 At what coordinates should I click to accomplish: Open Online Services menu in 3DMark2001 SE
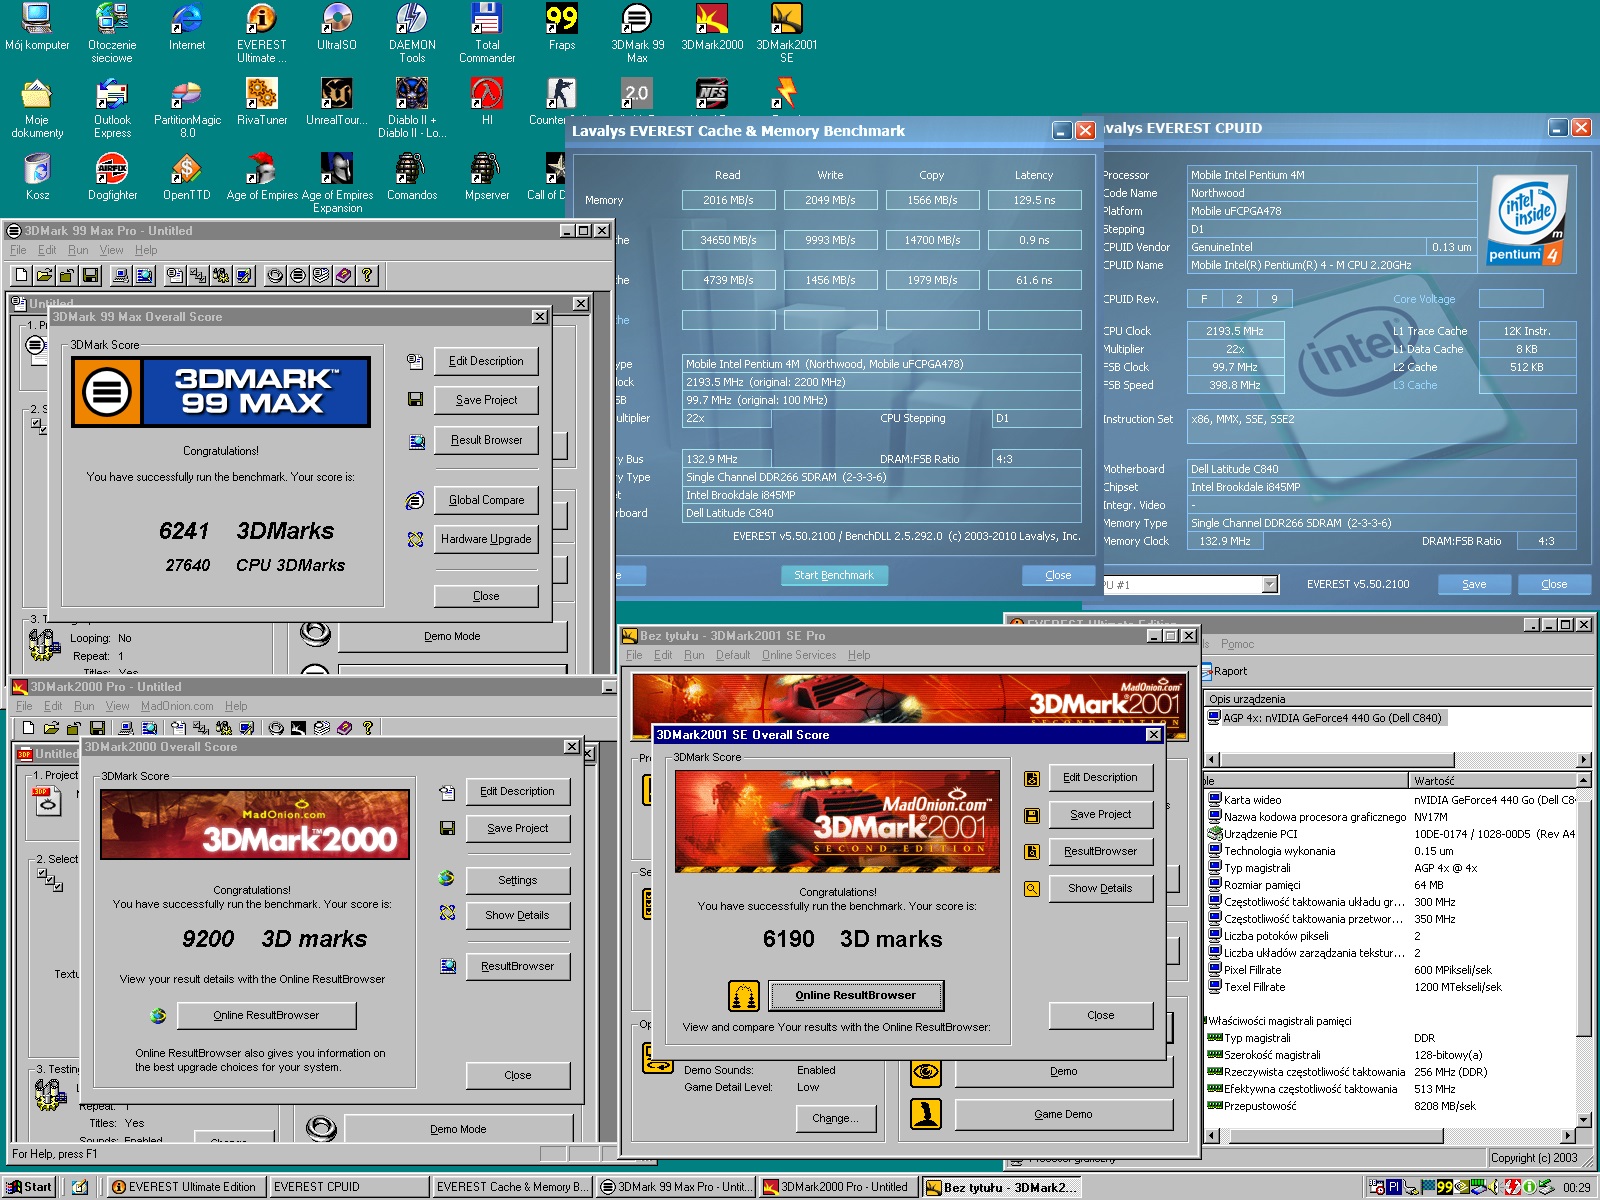[x=799, y=655]
